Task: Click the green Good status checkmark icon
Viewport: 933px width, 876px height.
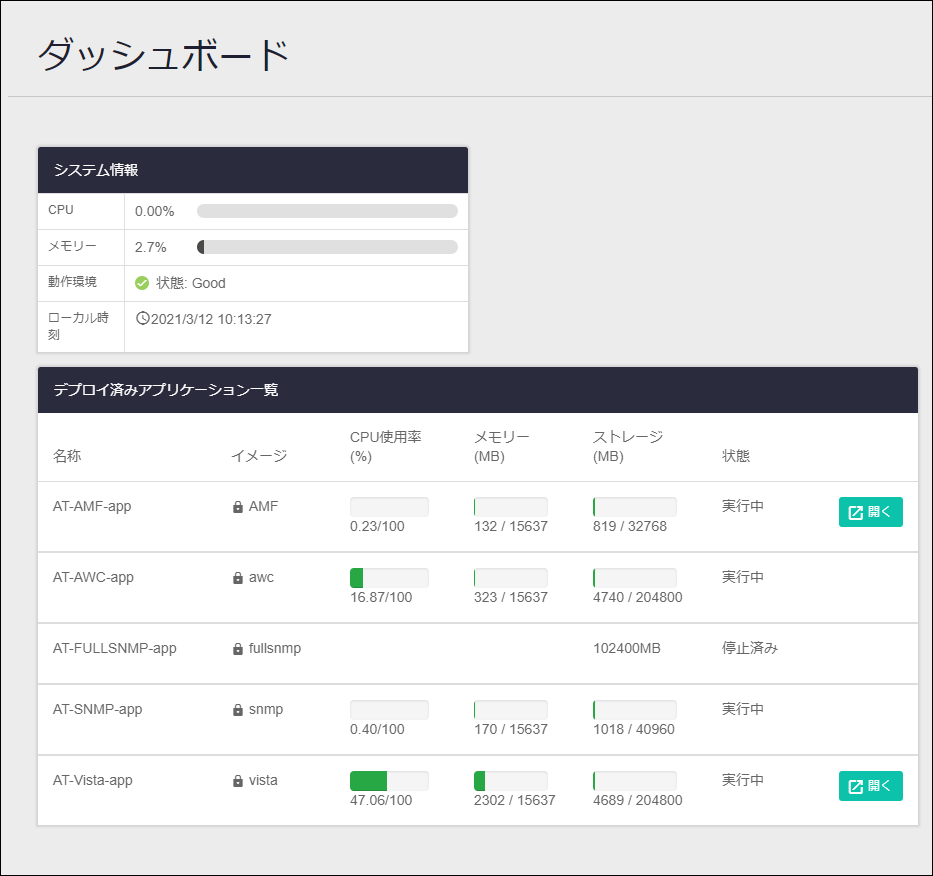Action: pos(142,283)
